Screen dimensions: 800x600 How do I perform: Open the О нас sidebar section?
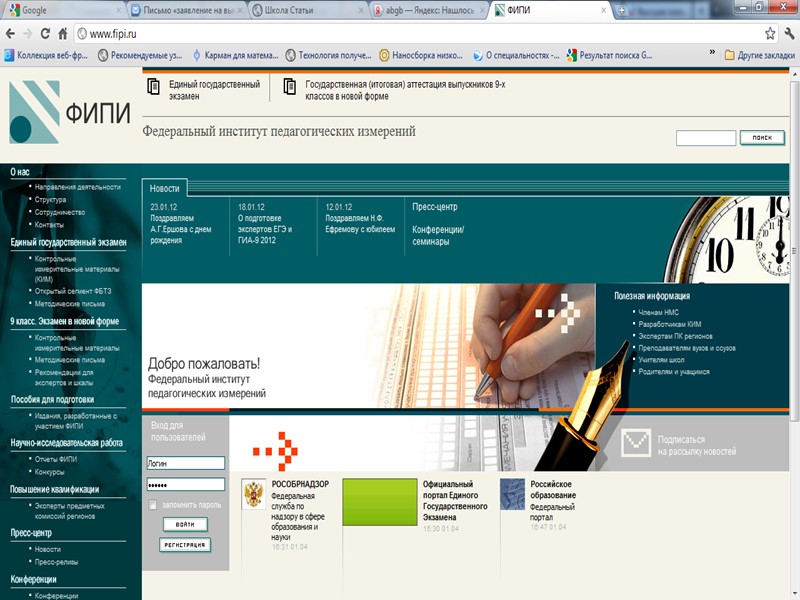pos(20,172)
